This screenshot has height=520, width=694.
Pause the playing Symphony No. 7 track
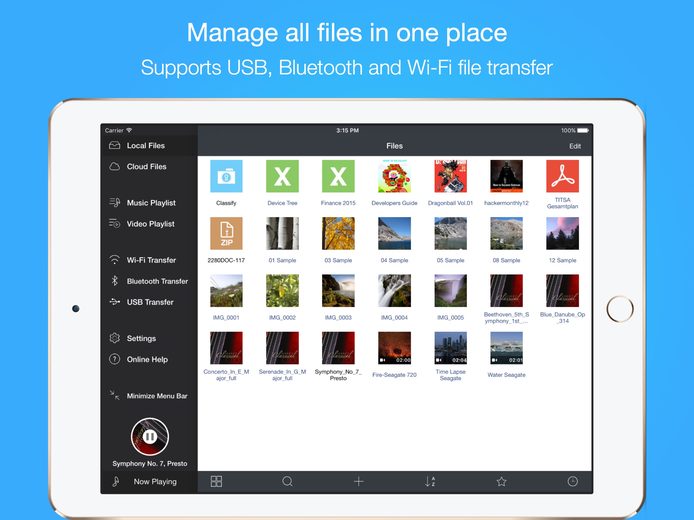[x=150, y=437]
